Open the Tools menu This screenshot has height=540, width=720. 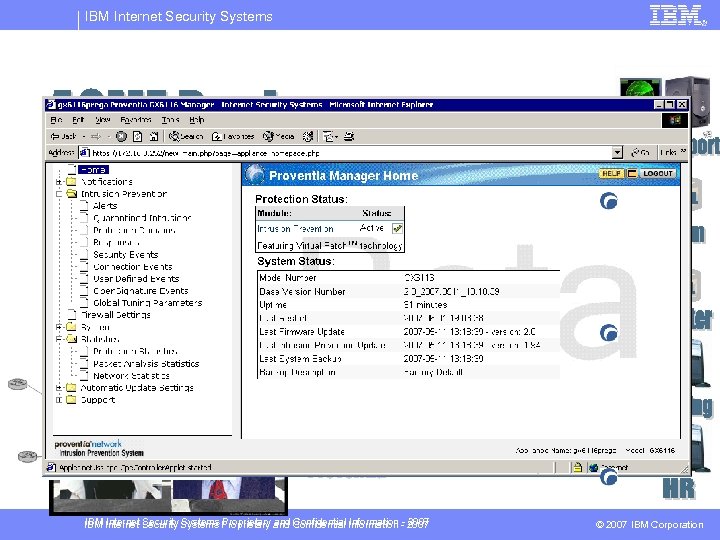(x=170, y=120)
